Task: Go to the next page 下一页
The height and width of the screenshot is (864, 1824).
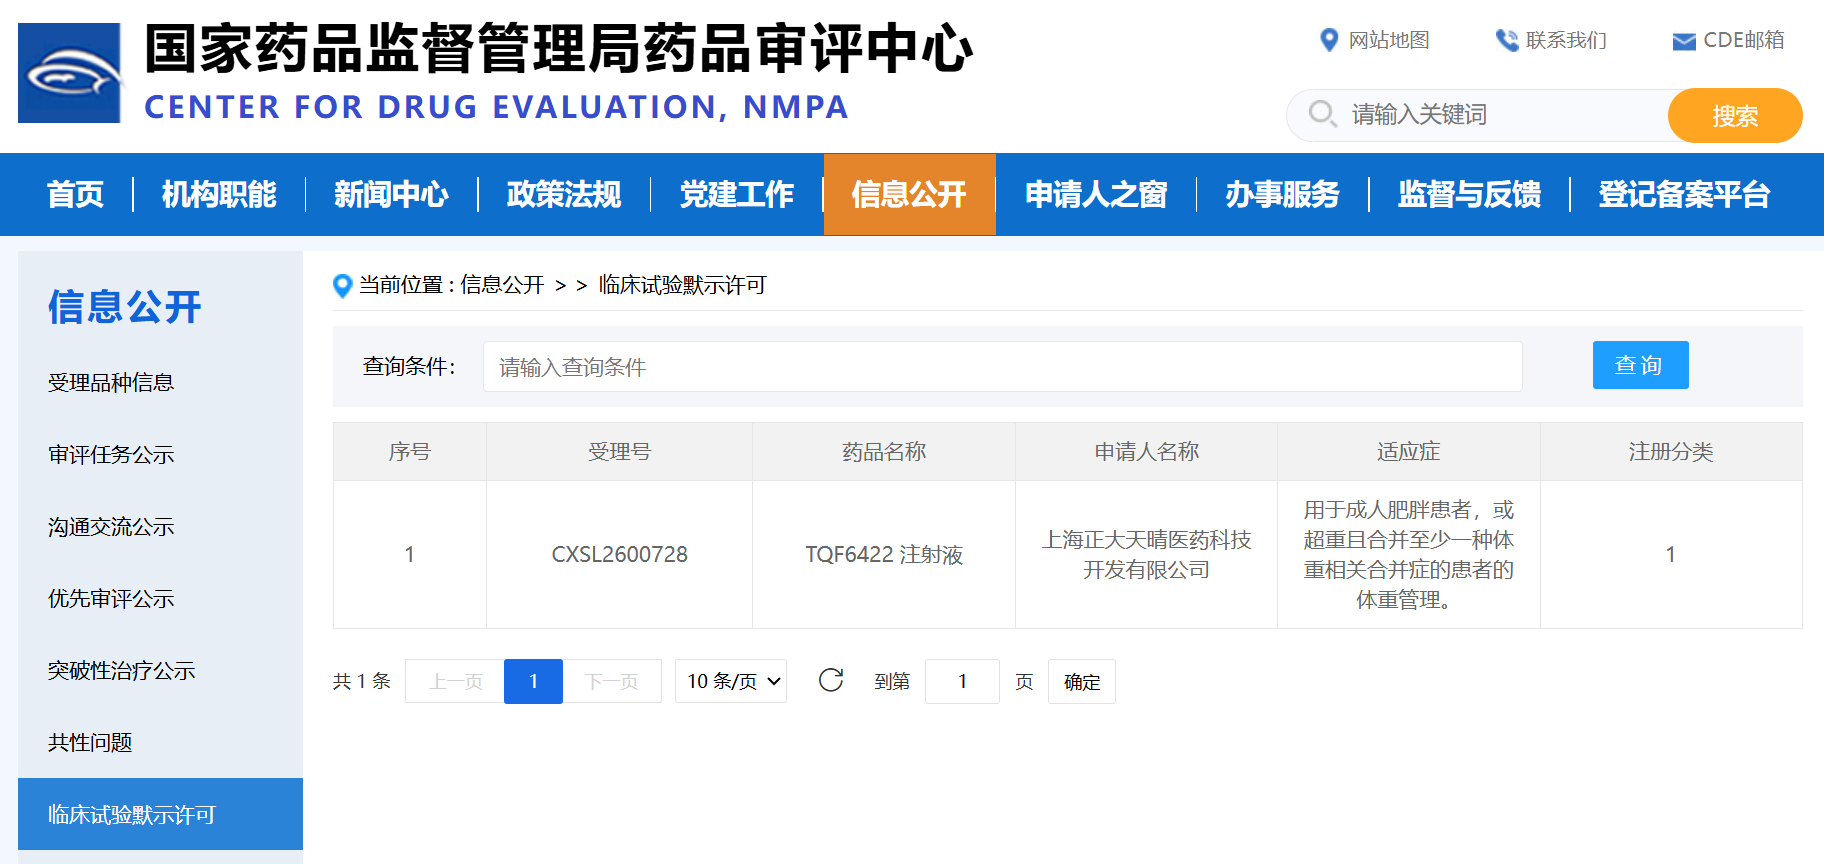Action: 612,681
